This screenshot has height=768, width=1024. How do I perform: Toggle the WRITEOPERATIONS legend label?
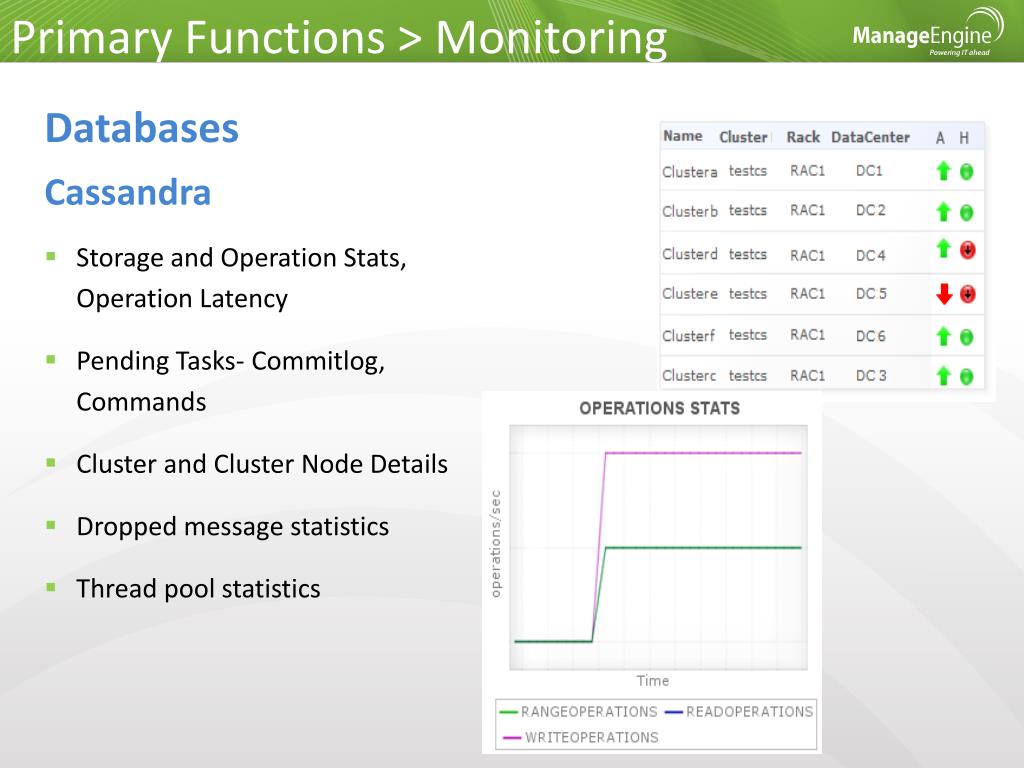[x=592, y=738]
